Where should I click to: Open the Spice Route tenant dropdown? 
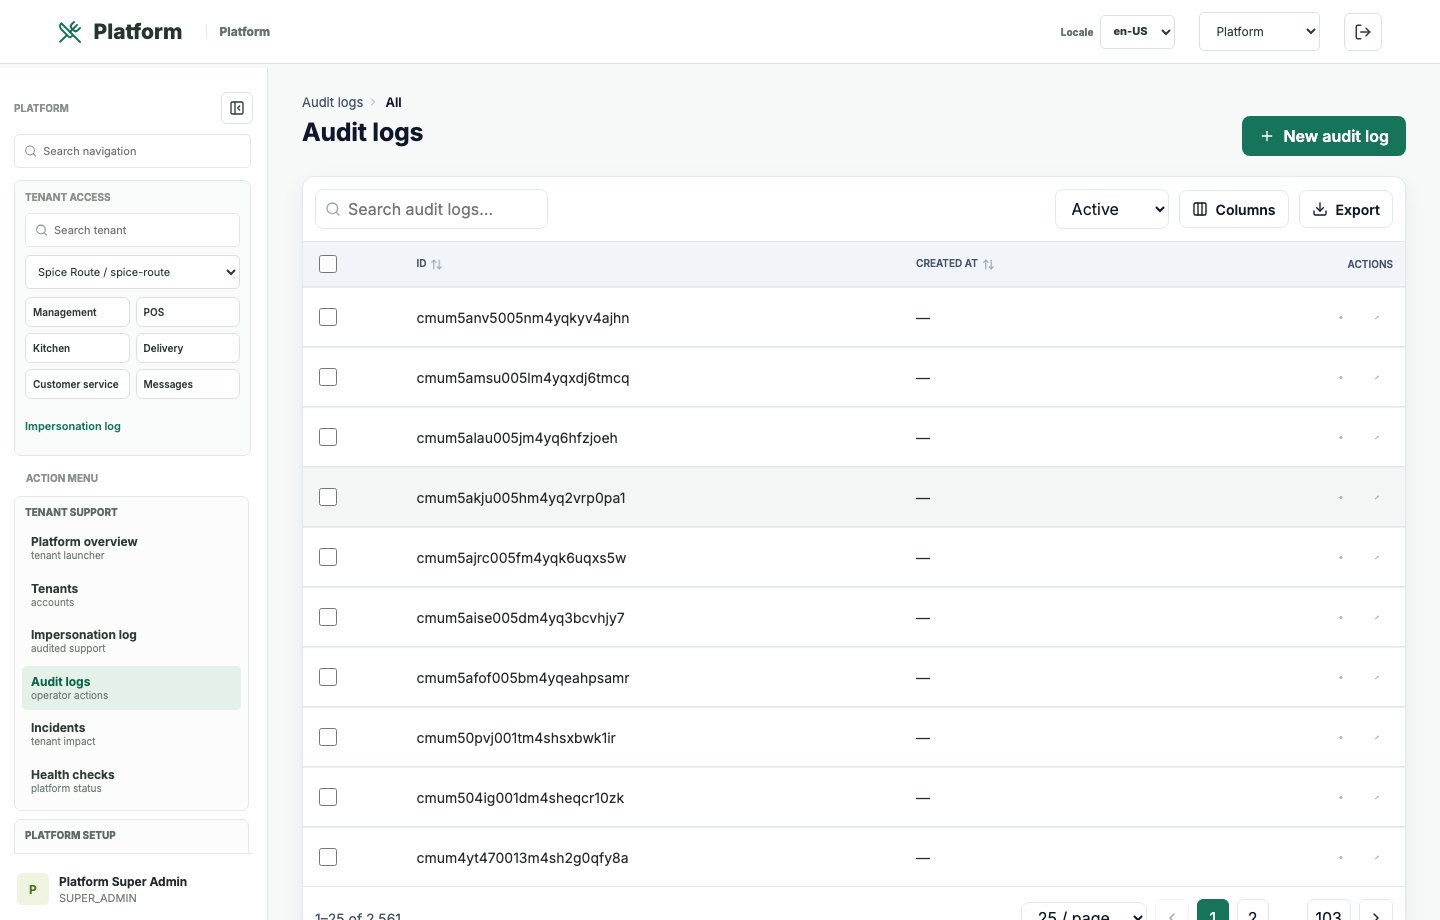132,272
